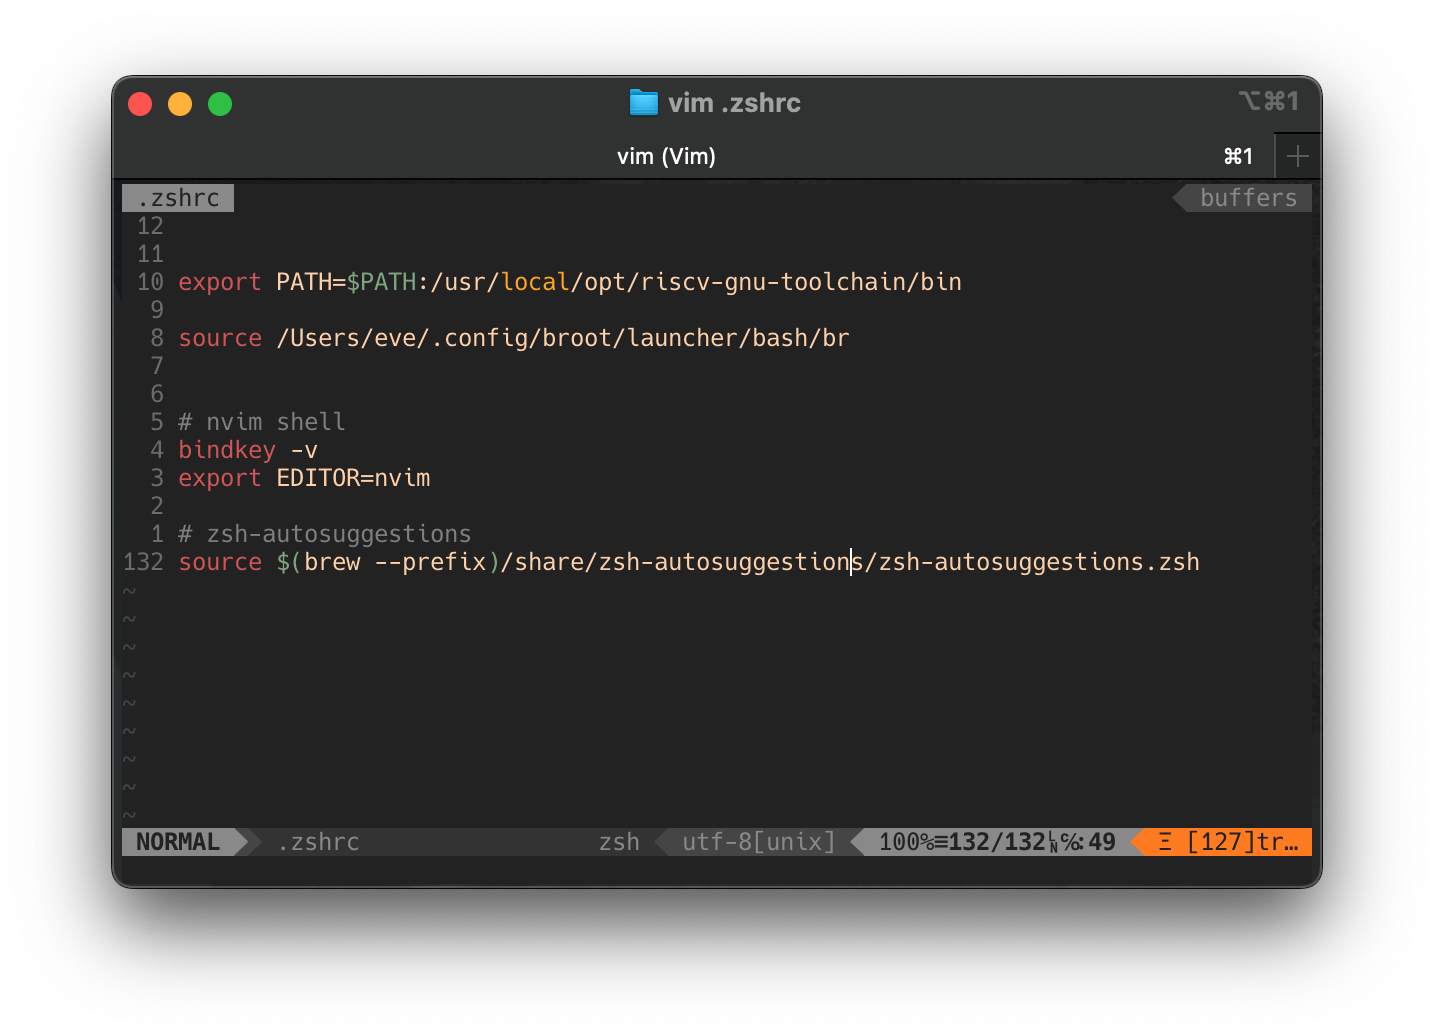Click the green zoom button in the title bar
The height and width of the screenshot is (1036, 1434).
click(x=219, y=103)
